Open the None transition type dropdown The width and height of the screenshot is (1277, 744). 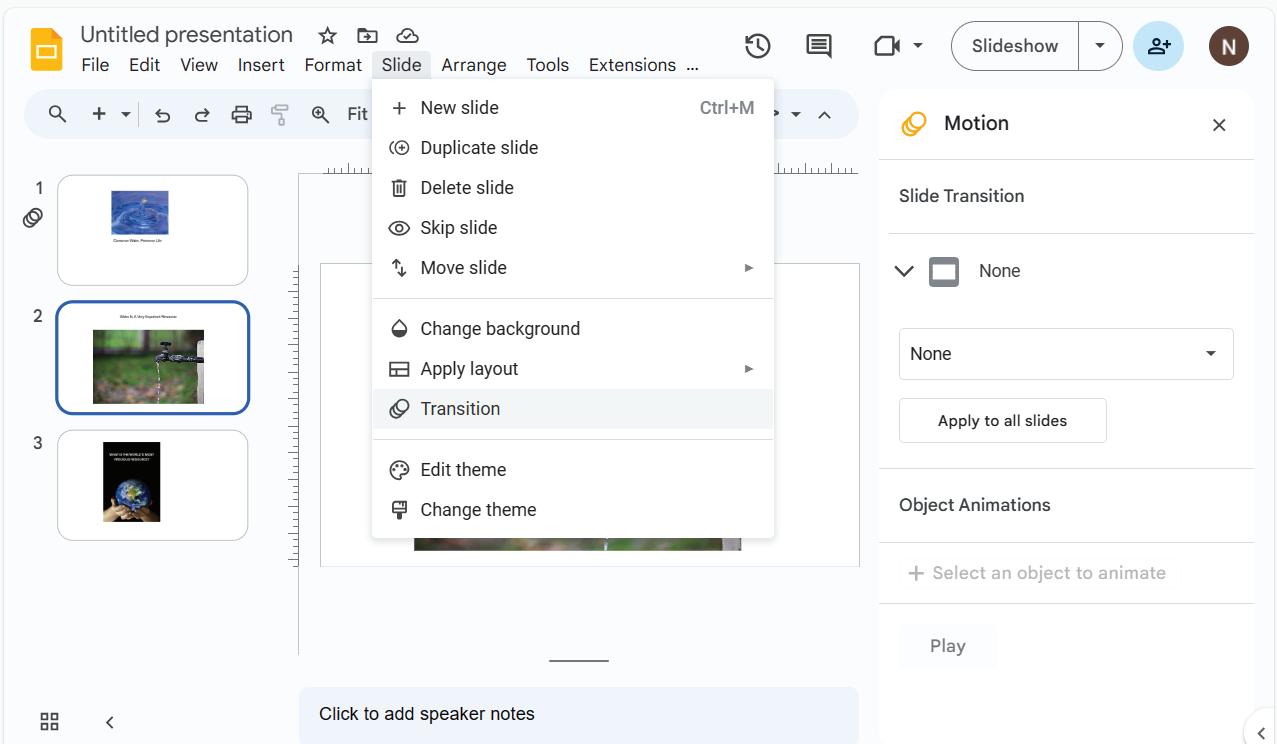[1066, 354]
